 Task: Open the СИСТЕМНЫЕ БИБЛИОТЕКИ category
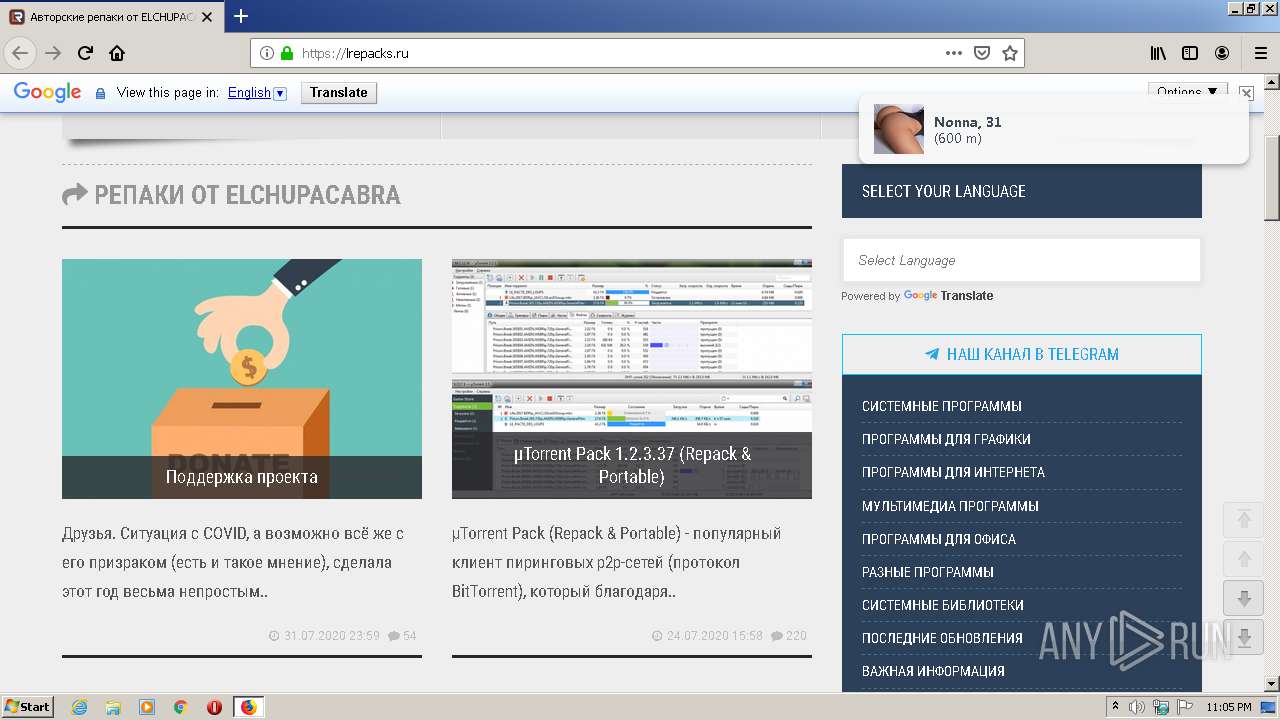(x=943, y=605)
